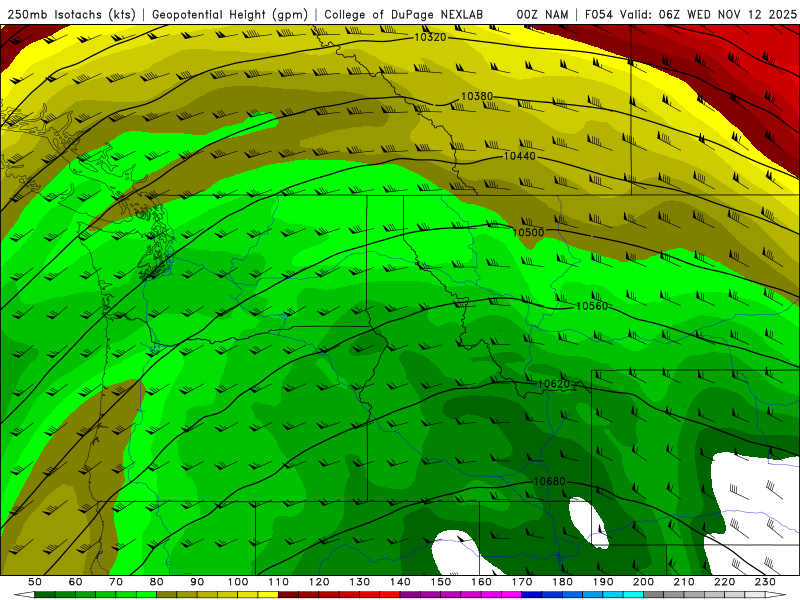
Task: Select the 10620 height contour label
Action: click(554, 384)
